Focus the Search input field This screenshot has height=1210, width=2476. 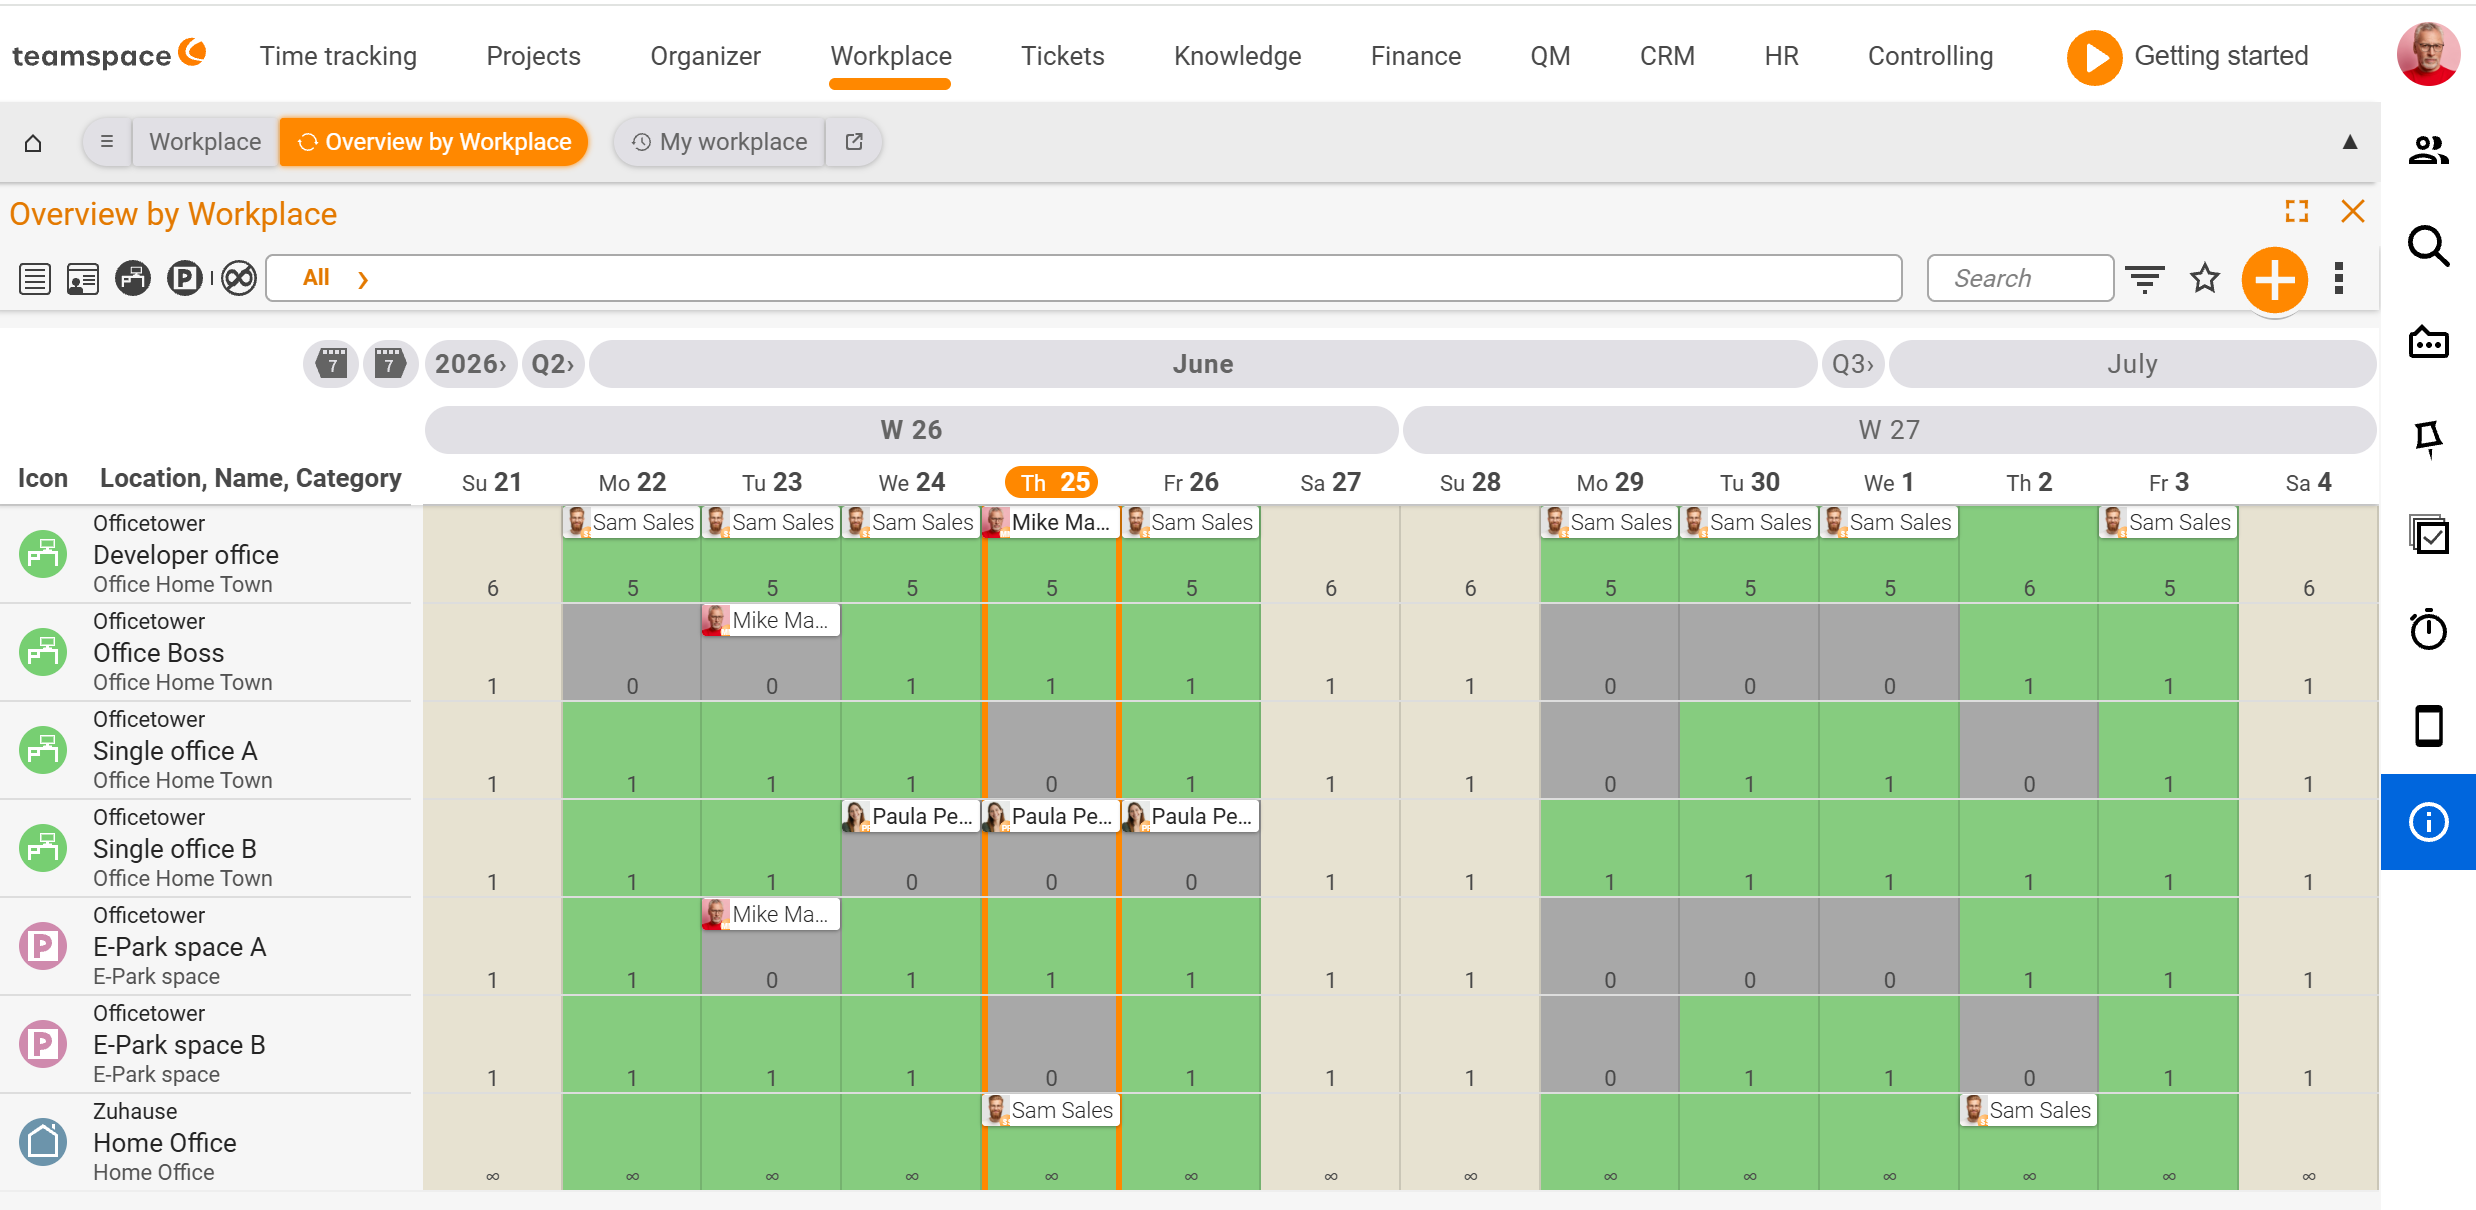2019,278
